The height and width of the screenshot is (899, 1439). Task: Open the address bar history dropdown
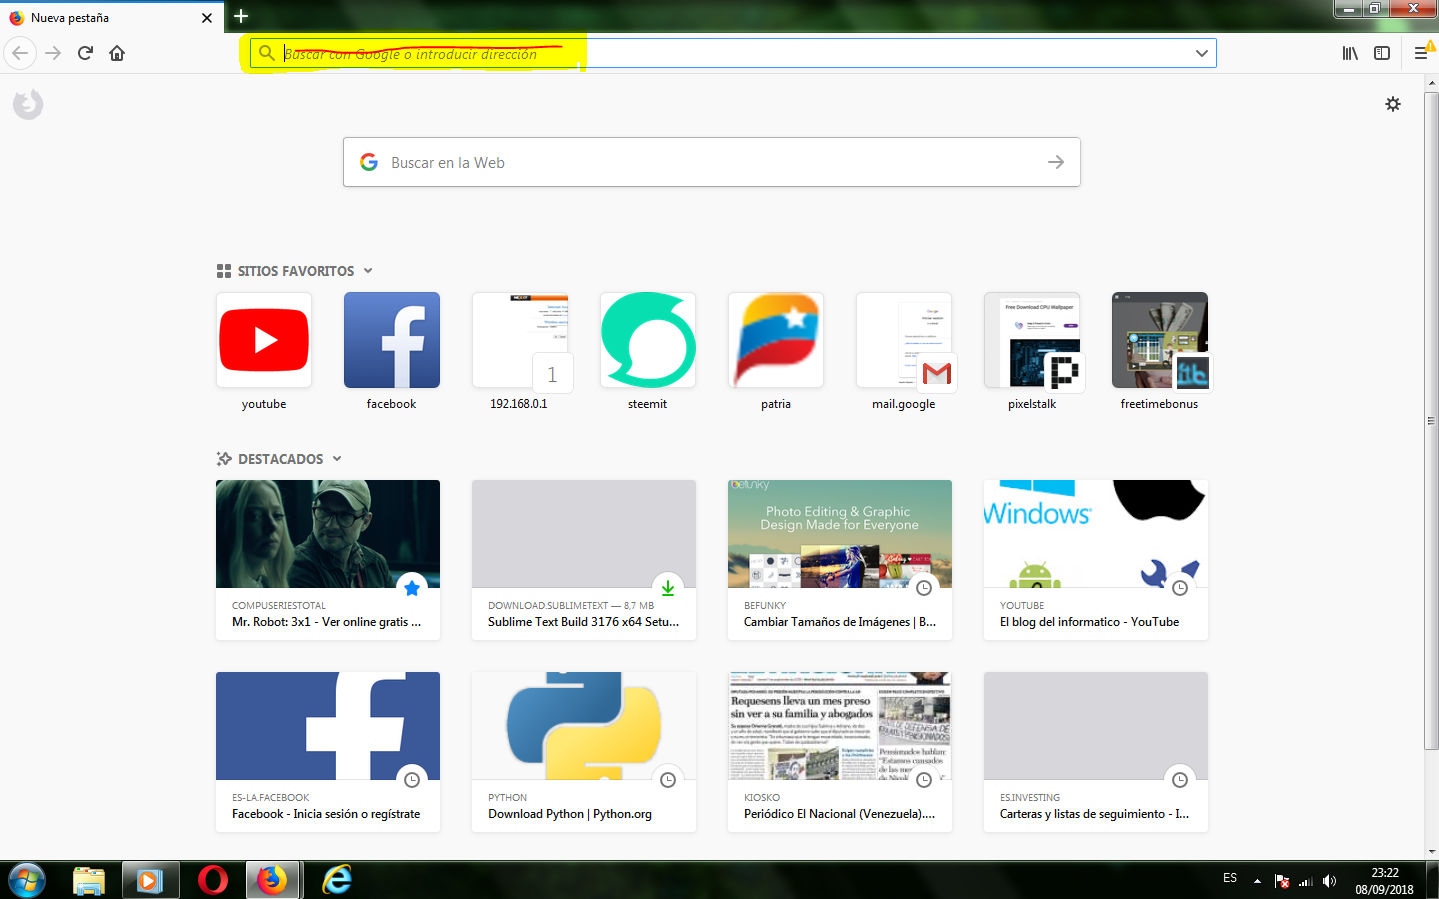tap(1202, 53)
